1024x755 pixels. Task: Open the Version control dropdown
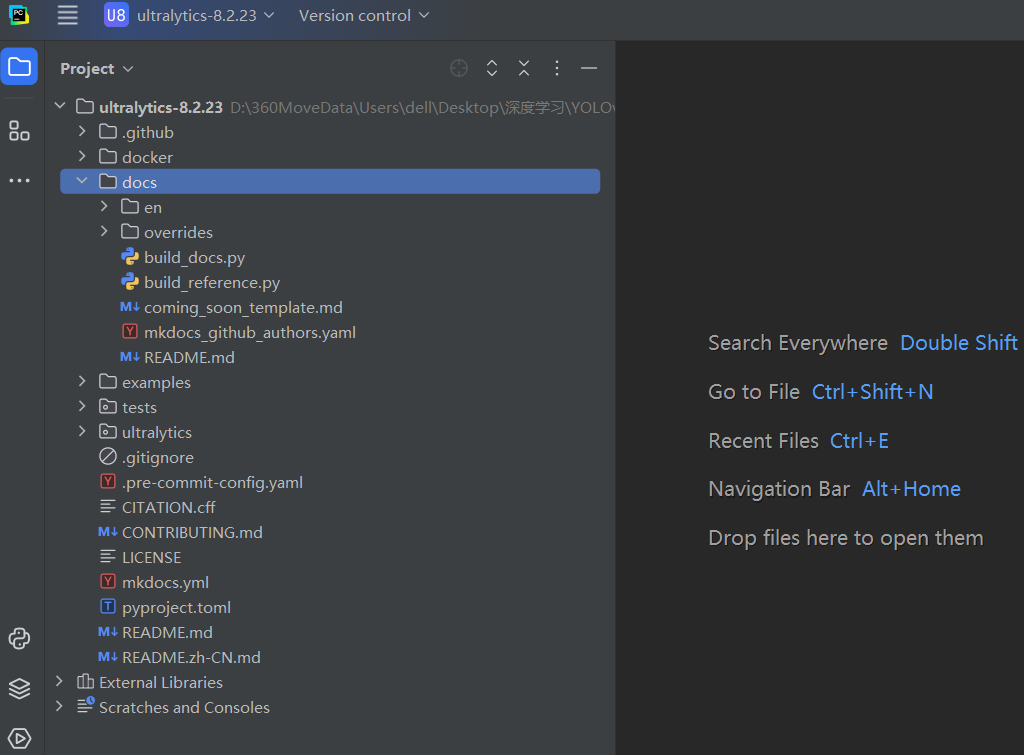[x=364, y=15]
